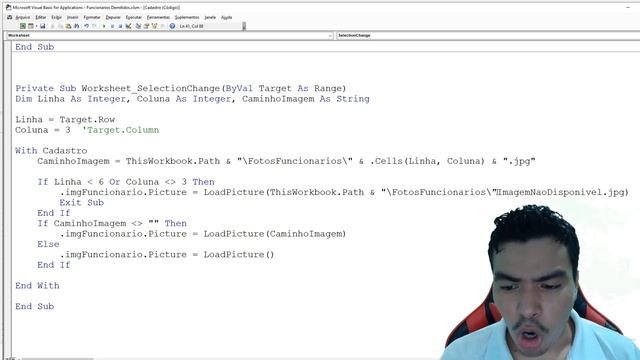
Task: Stop execution with the Reset square icon
Action: click(120, 26)
